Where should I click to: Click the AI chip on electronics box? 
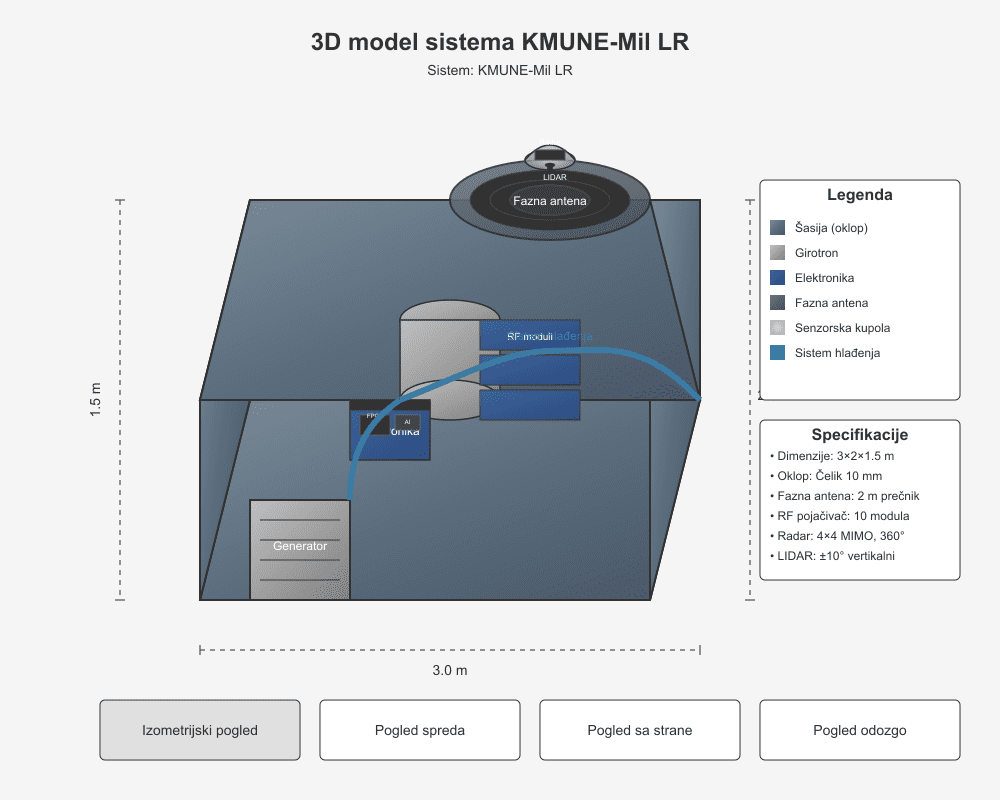coord(407,423)
